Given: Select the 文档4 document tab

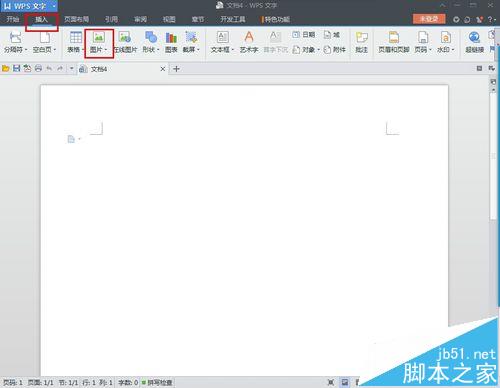Looking at the screenshot, I should pos(122,69).
